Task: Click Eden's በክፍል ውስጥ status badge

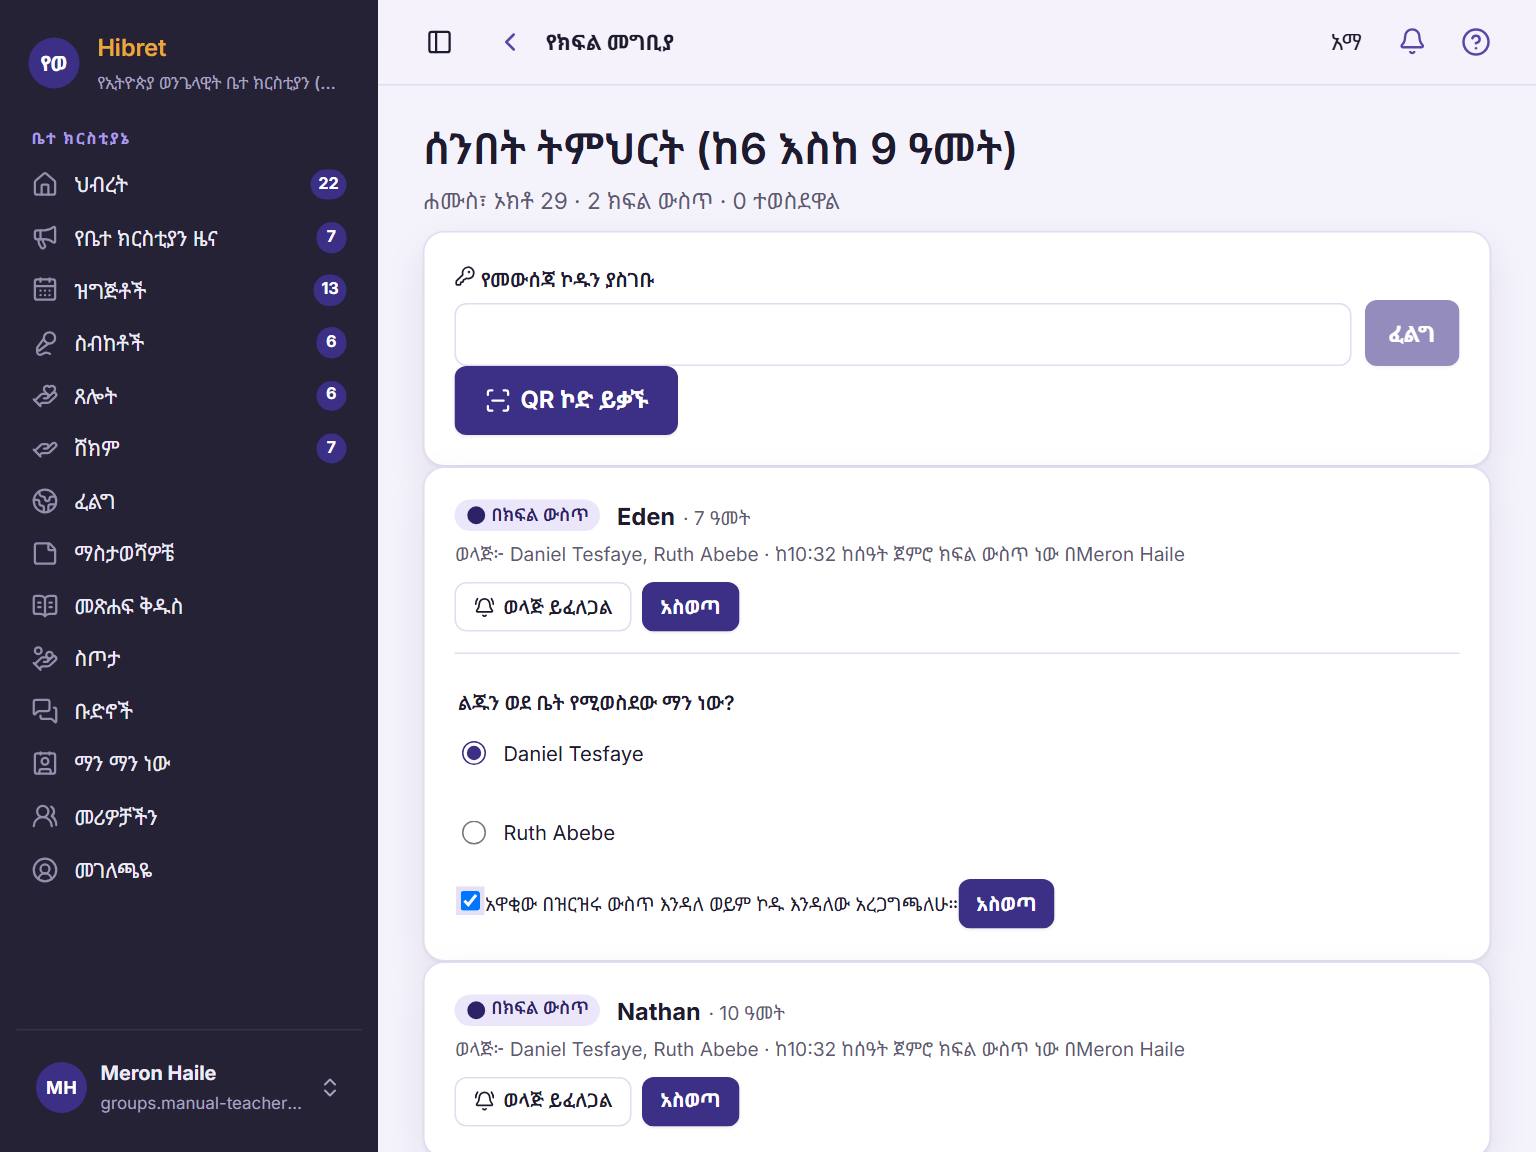Action: (x=527, y=515)
